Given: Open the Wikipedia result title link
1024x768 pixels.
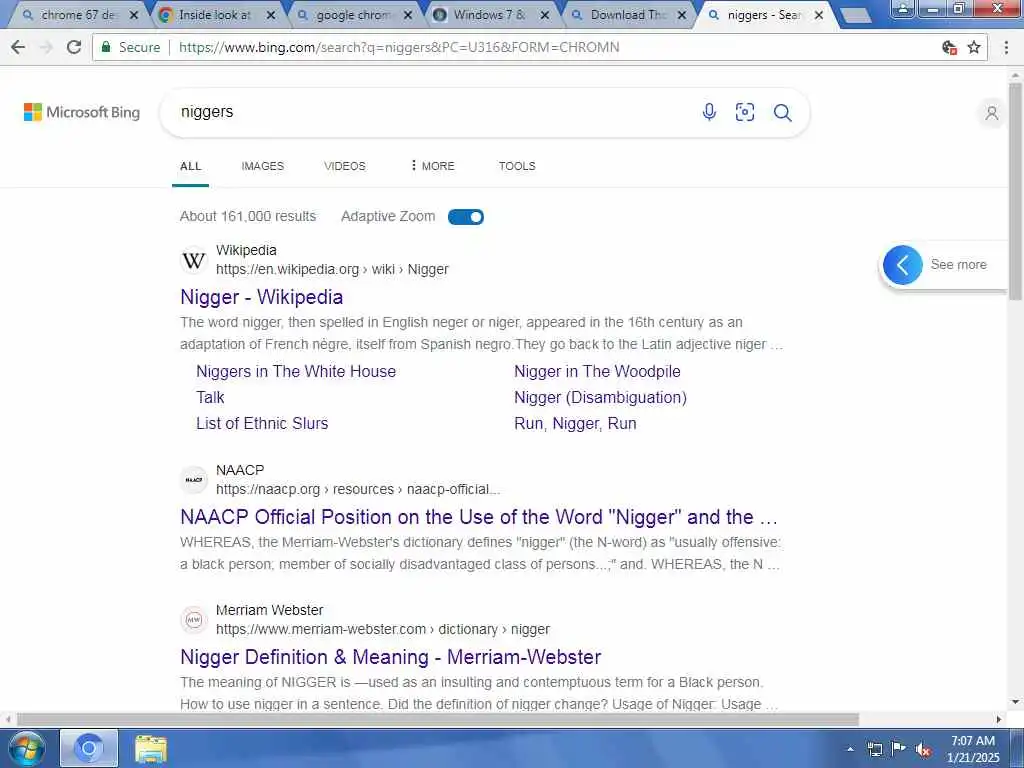Looking at the screenshot, I should (x=261, y=297).
